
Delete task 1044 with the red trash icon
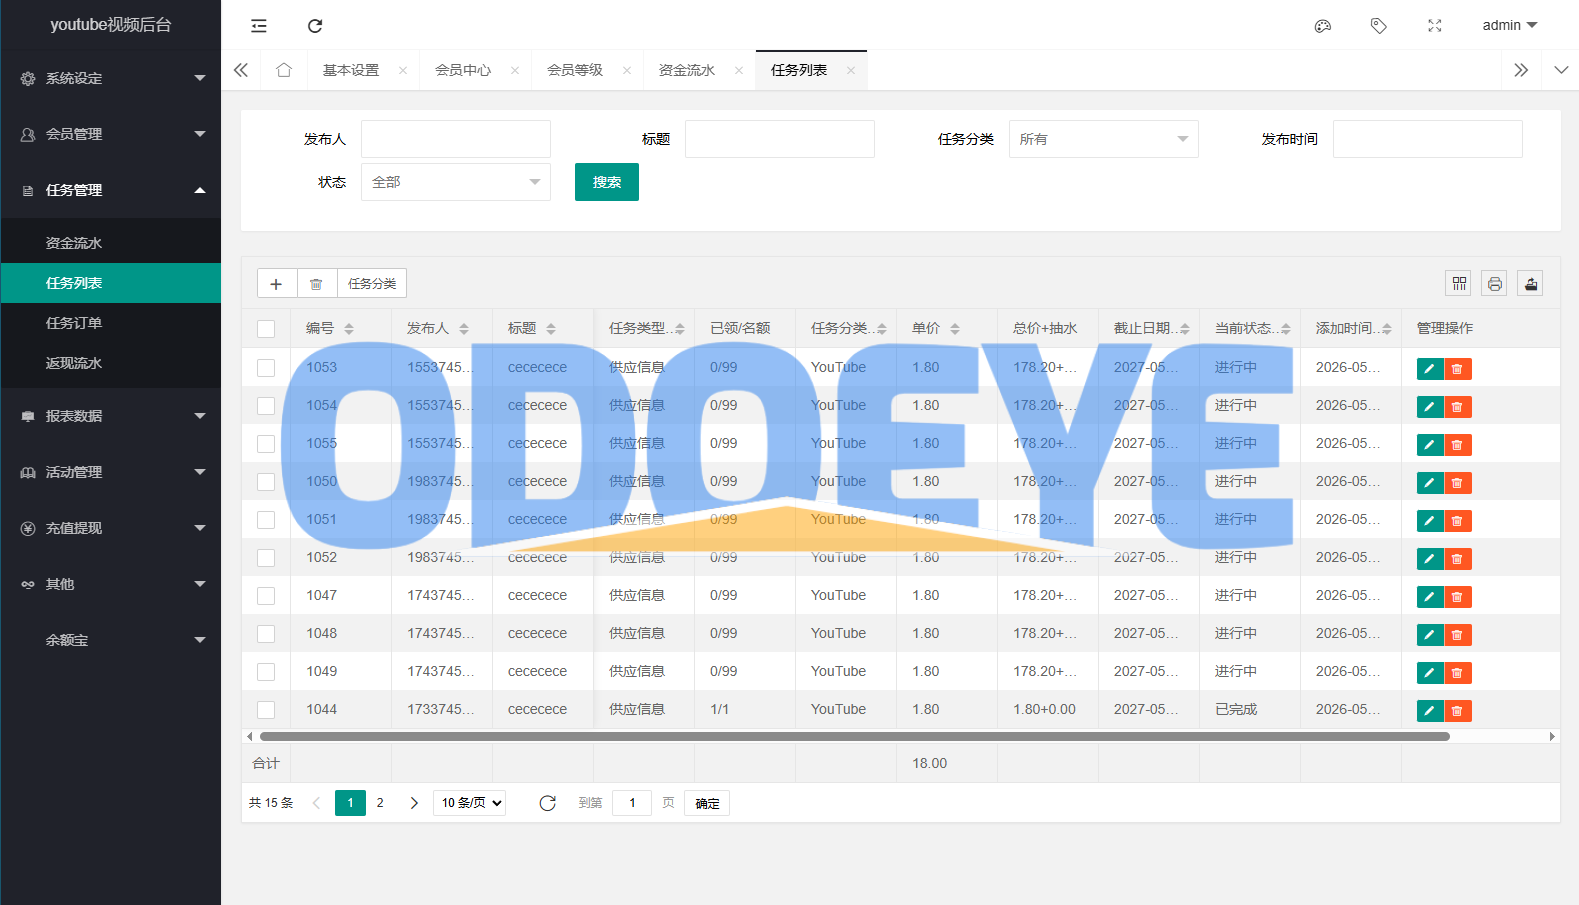[x=1458, y=711]
